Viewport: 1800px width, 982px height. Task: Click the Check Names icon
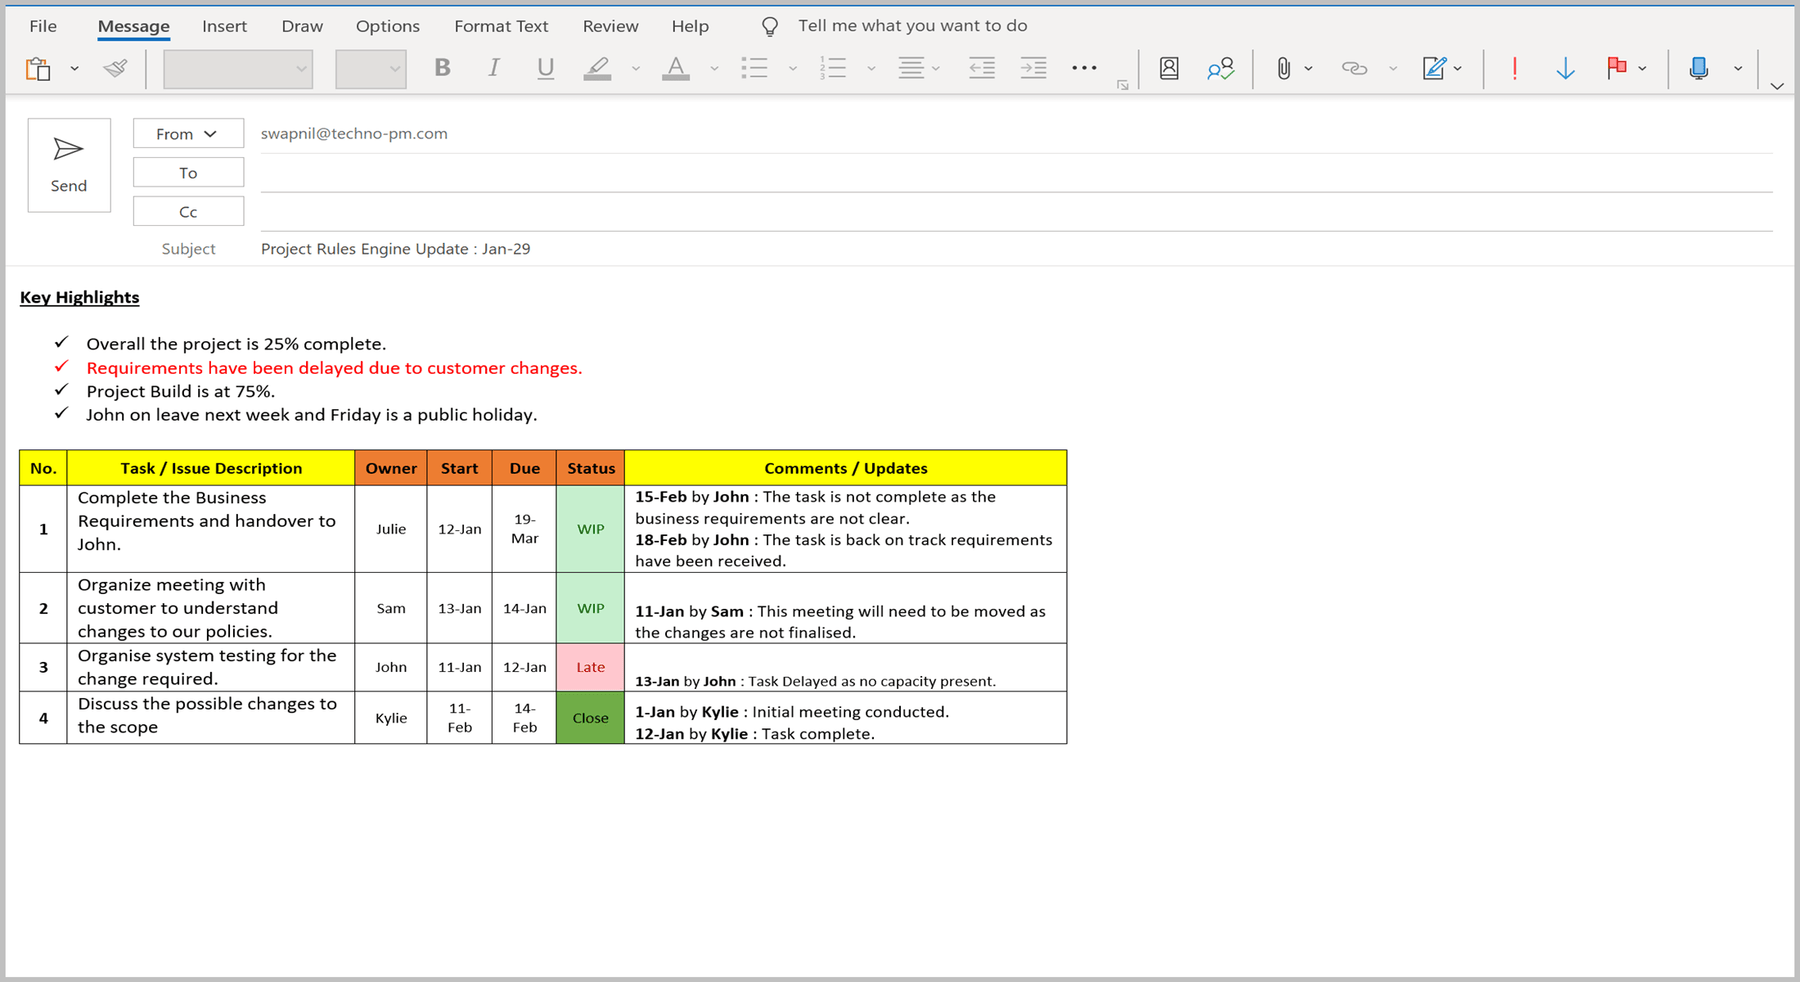click(1220, 68)
